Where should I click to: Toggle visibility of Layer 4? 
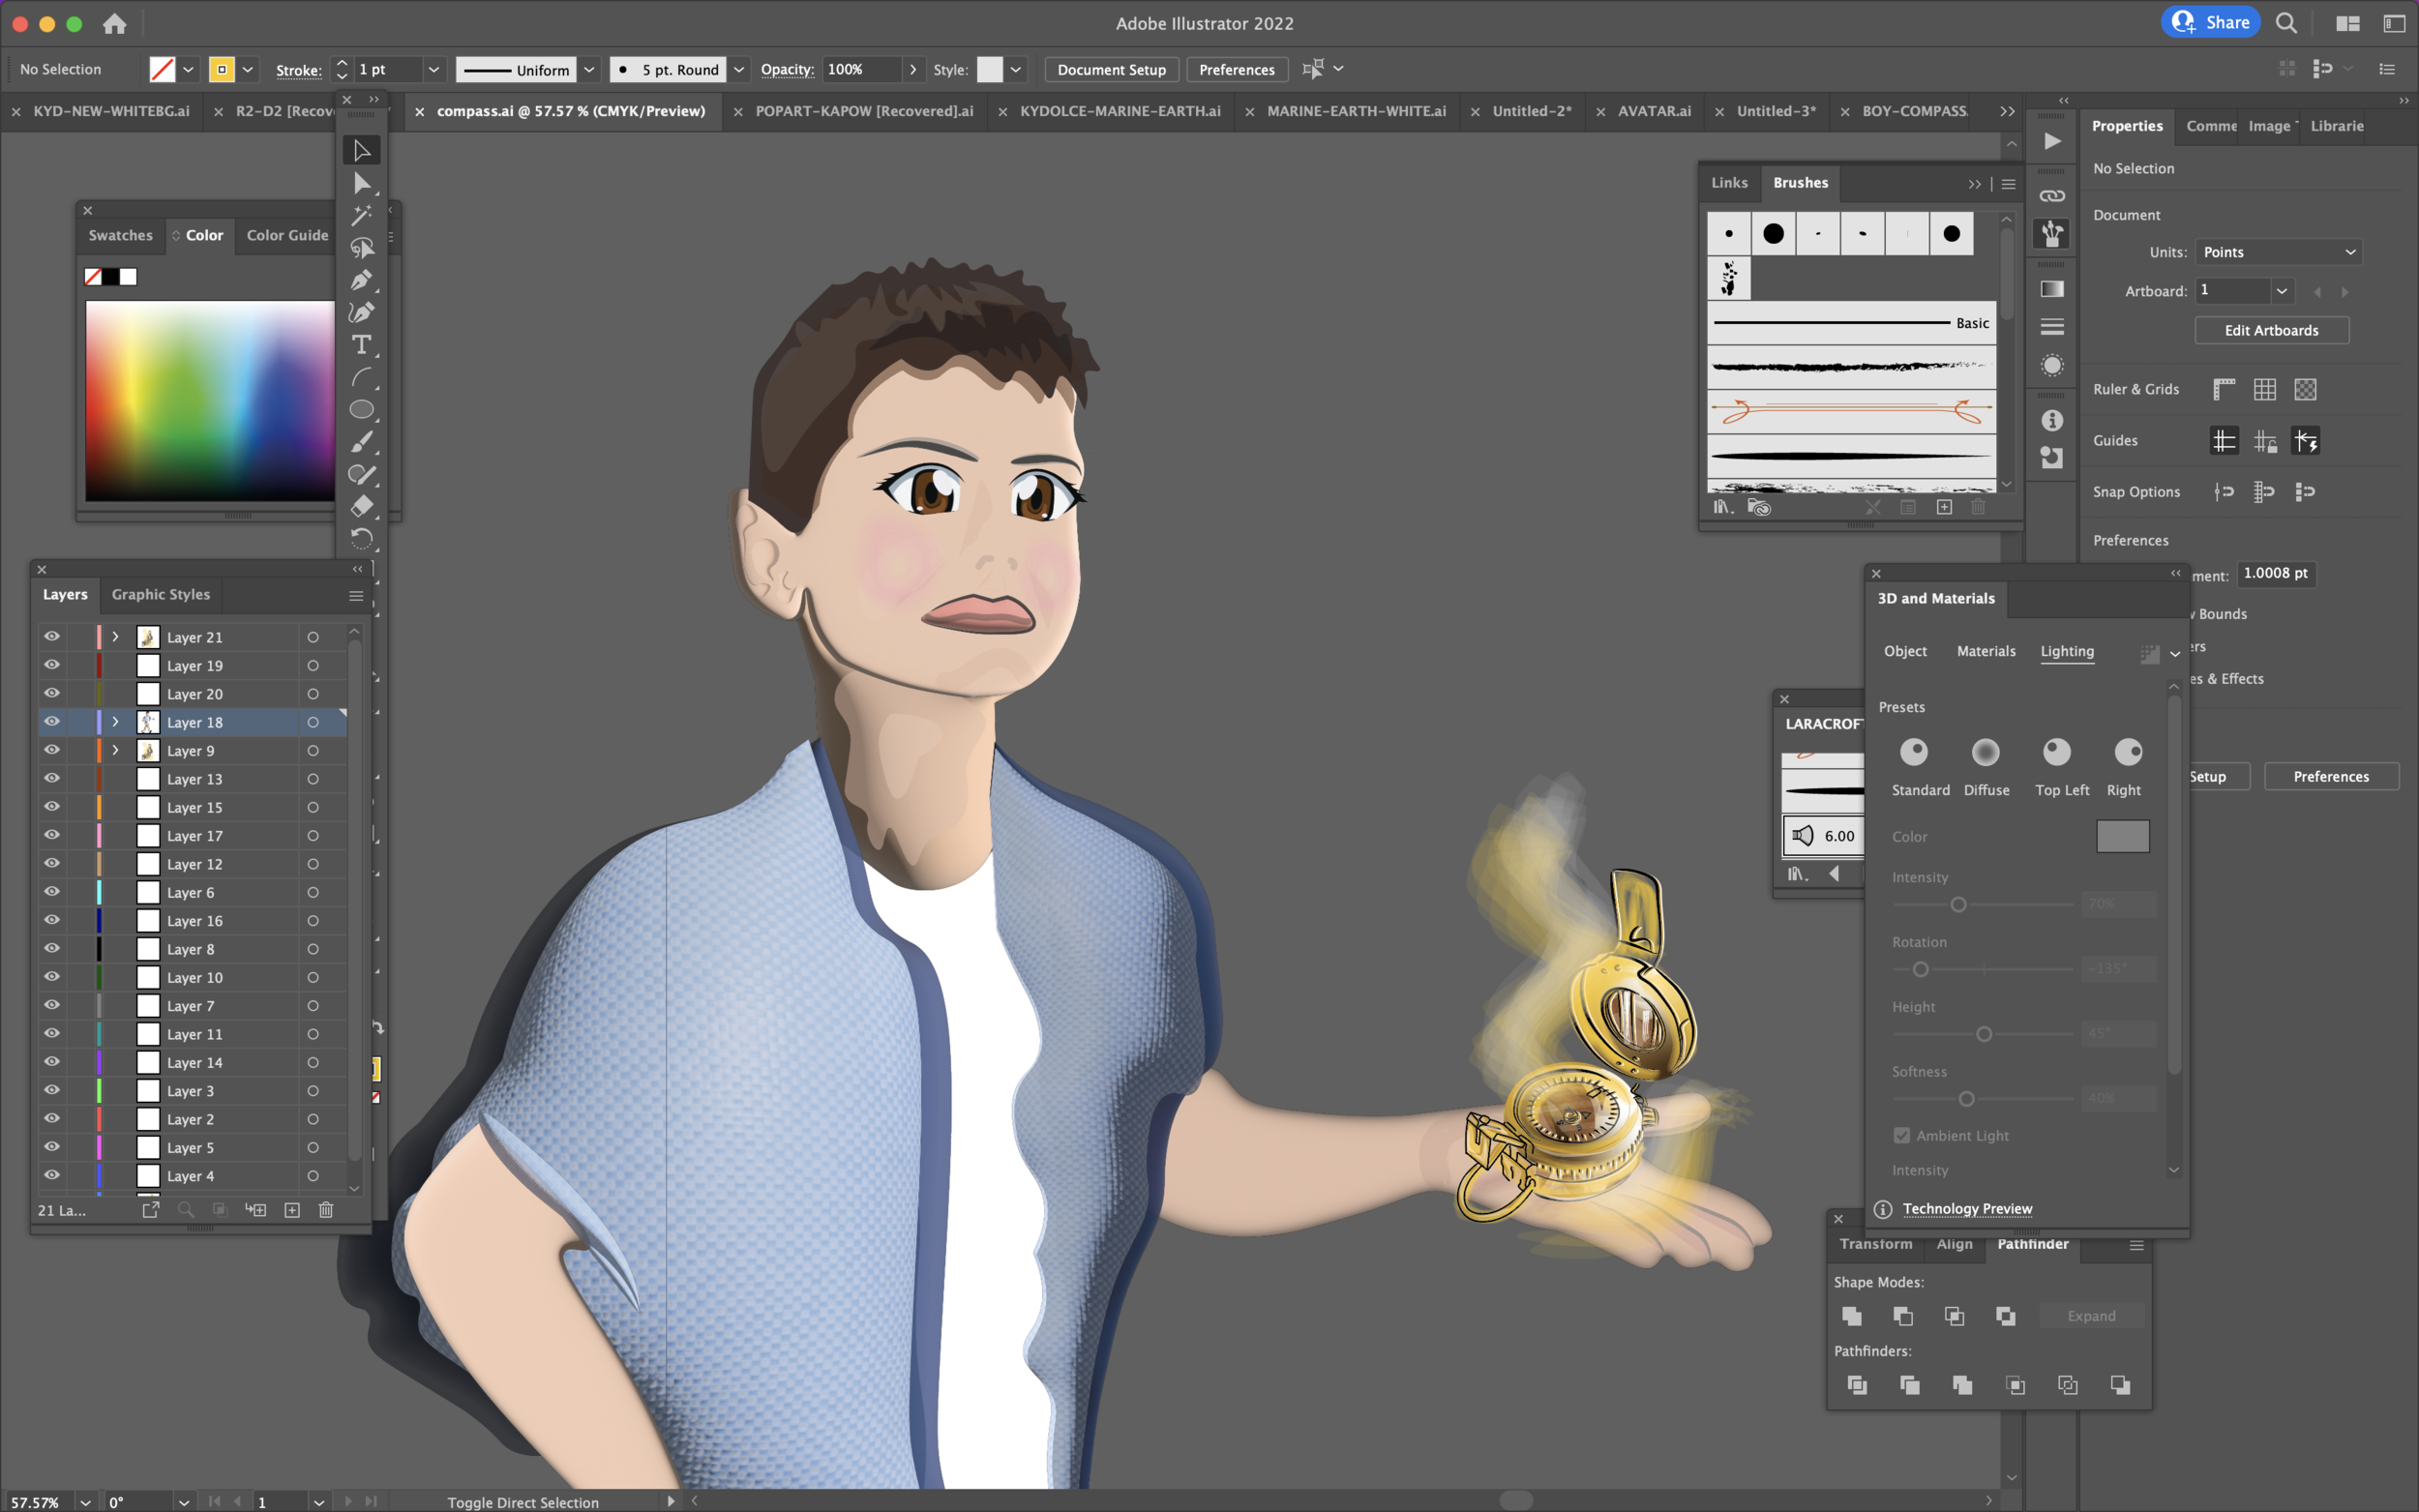51,1175
